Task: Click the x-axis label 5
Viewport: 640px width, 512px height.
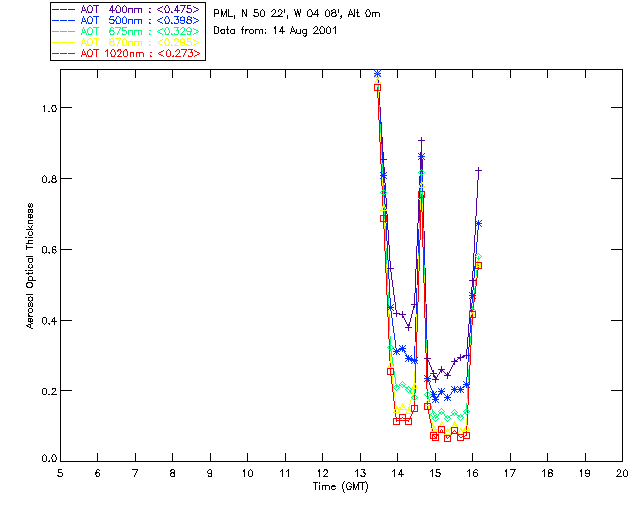Action: coord(60,473)
